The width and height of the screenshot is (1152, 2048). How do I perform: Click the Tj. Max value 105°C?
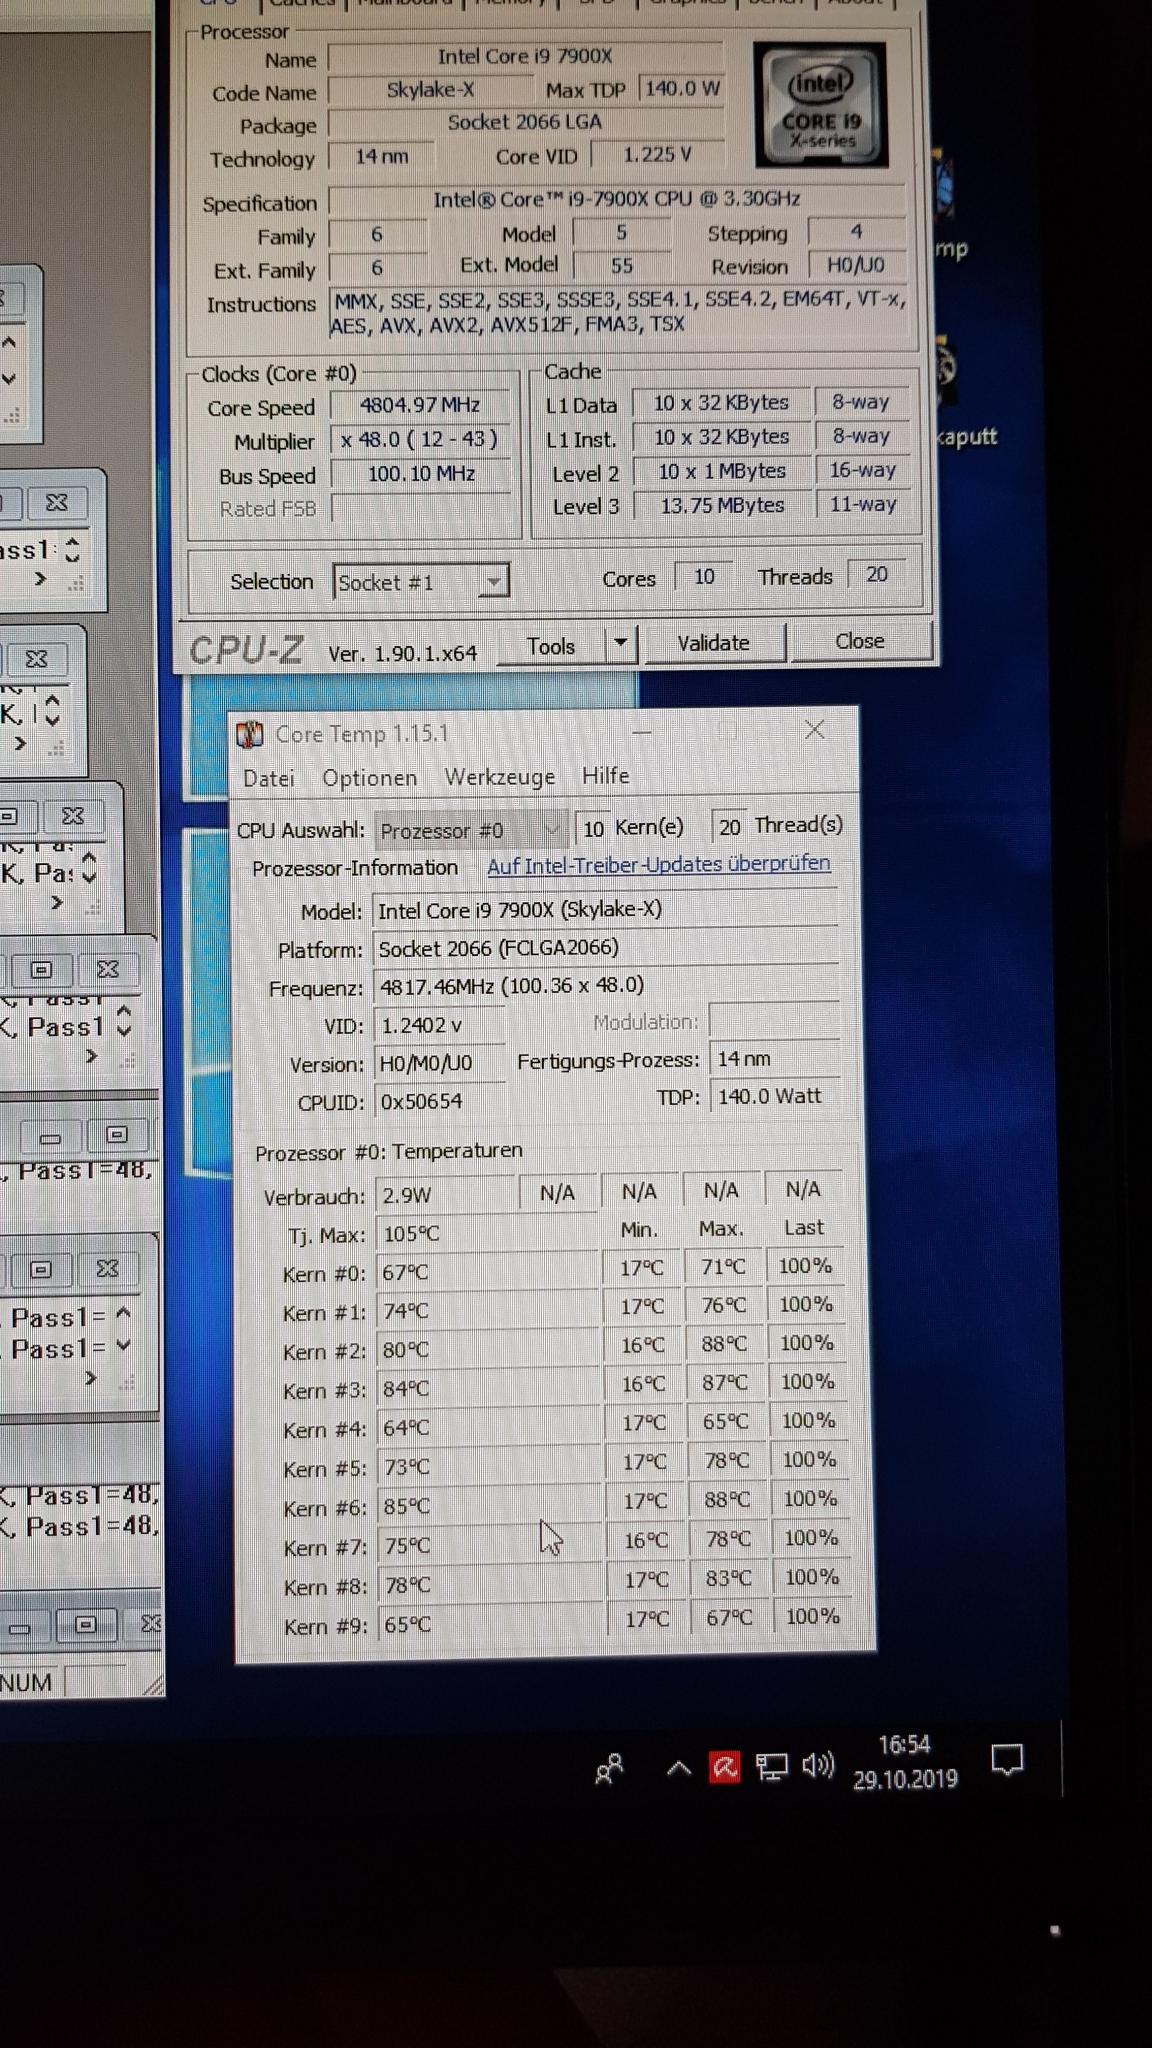[487, 1234]
